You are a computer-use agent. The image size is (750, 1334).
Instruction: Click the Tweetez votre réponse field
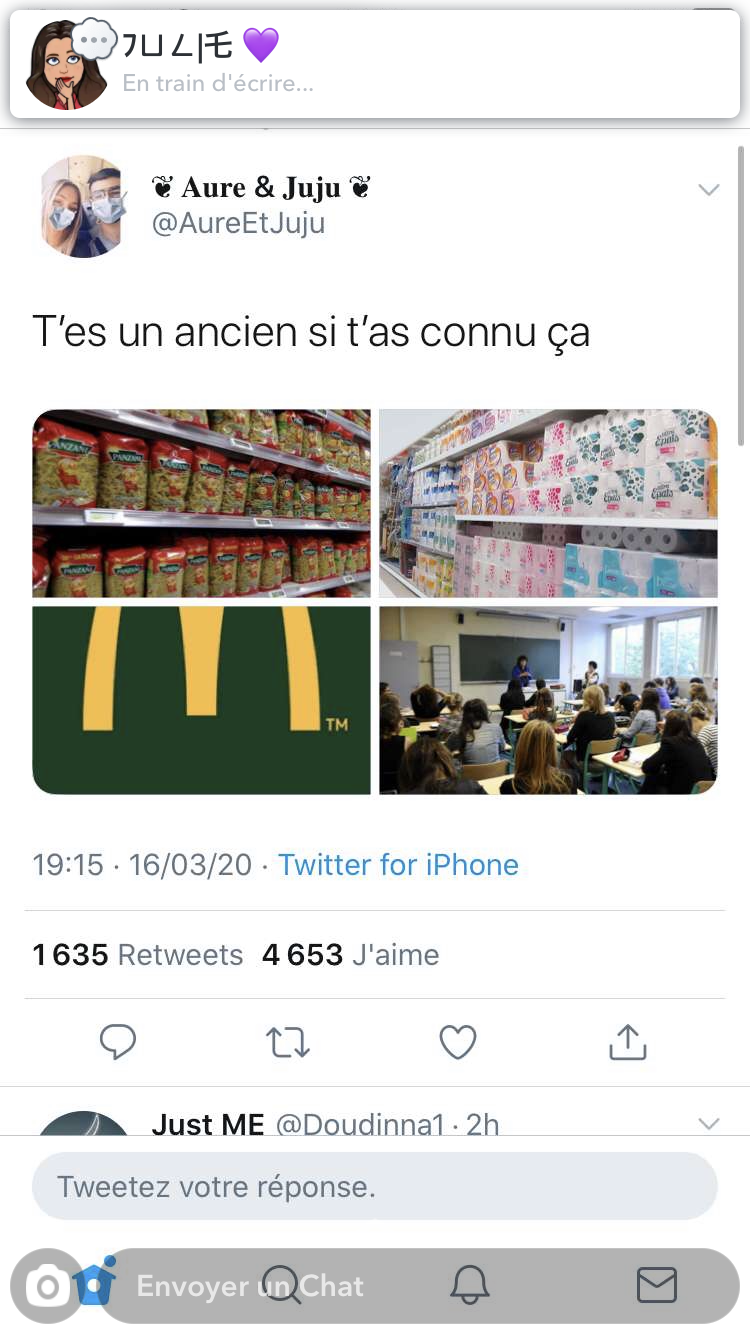point(375,1187)
